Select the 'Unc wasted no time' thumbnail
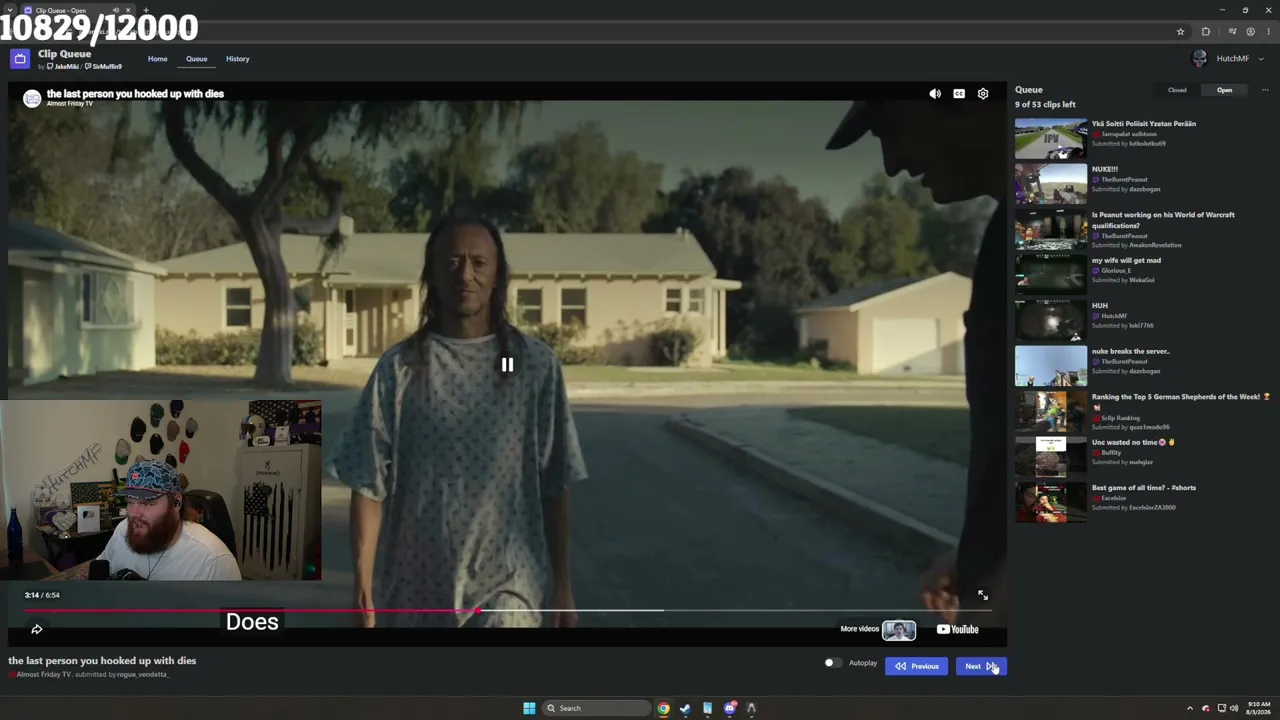The height and width of the screenshot is (720, 1280). [x=1051, y=457]
